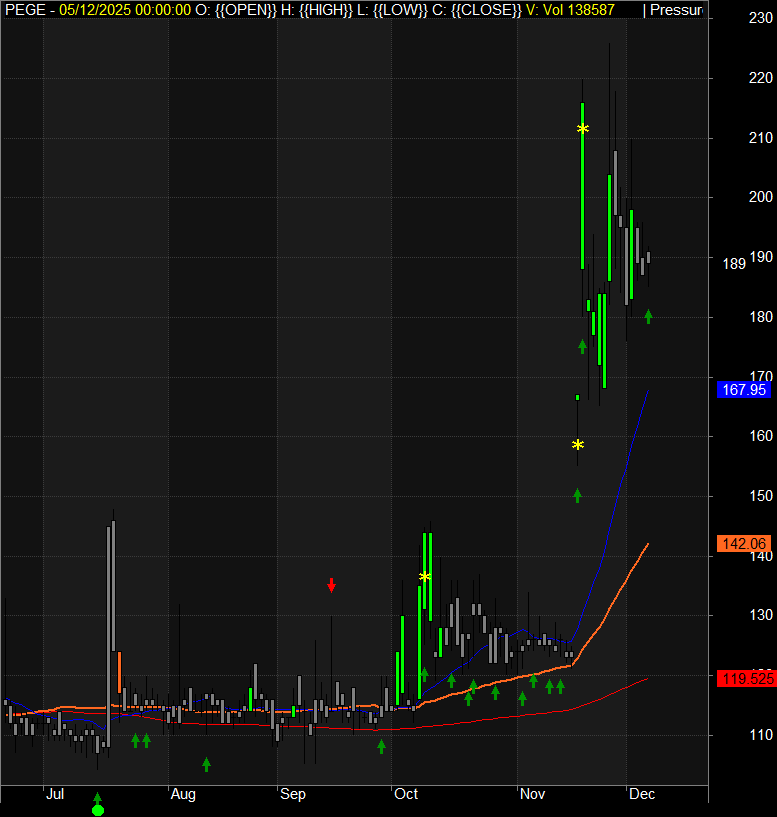Click the 230 price axis label
This screenshot has width=777, height=817.
761,18
